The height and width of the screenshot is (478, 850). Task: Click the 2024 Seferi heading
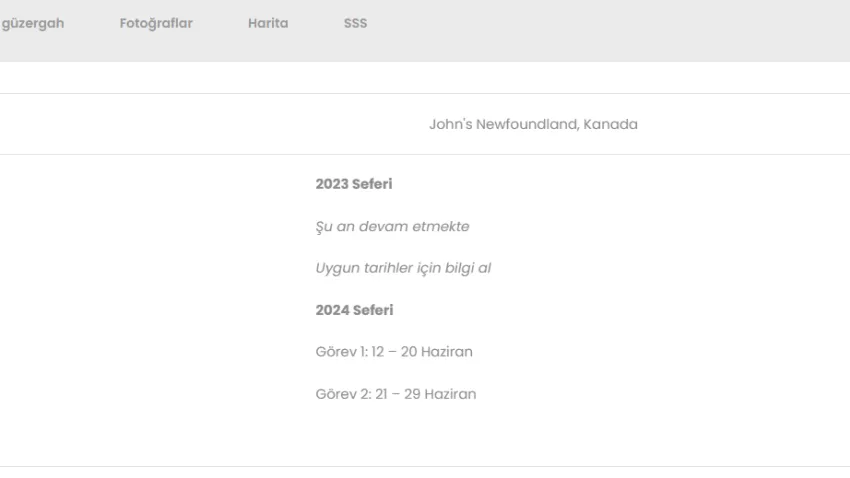point(354,310)
